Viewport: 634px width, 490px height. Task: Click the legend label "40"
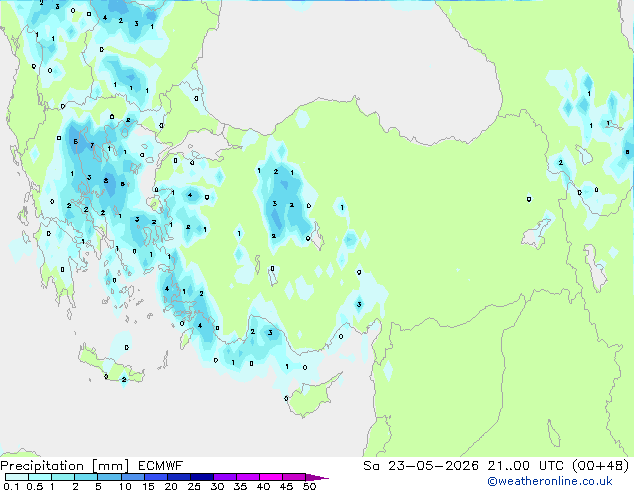[x=264, y=486]
